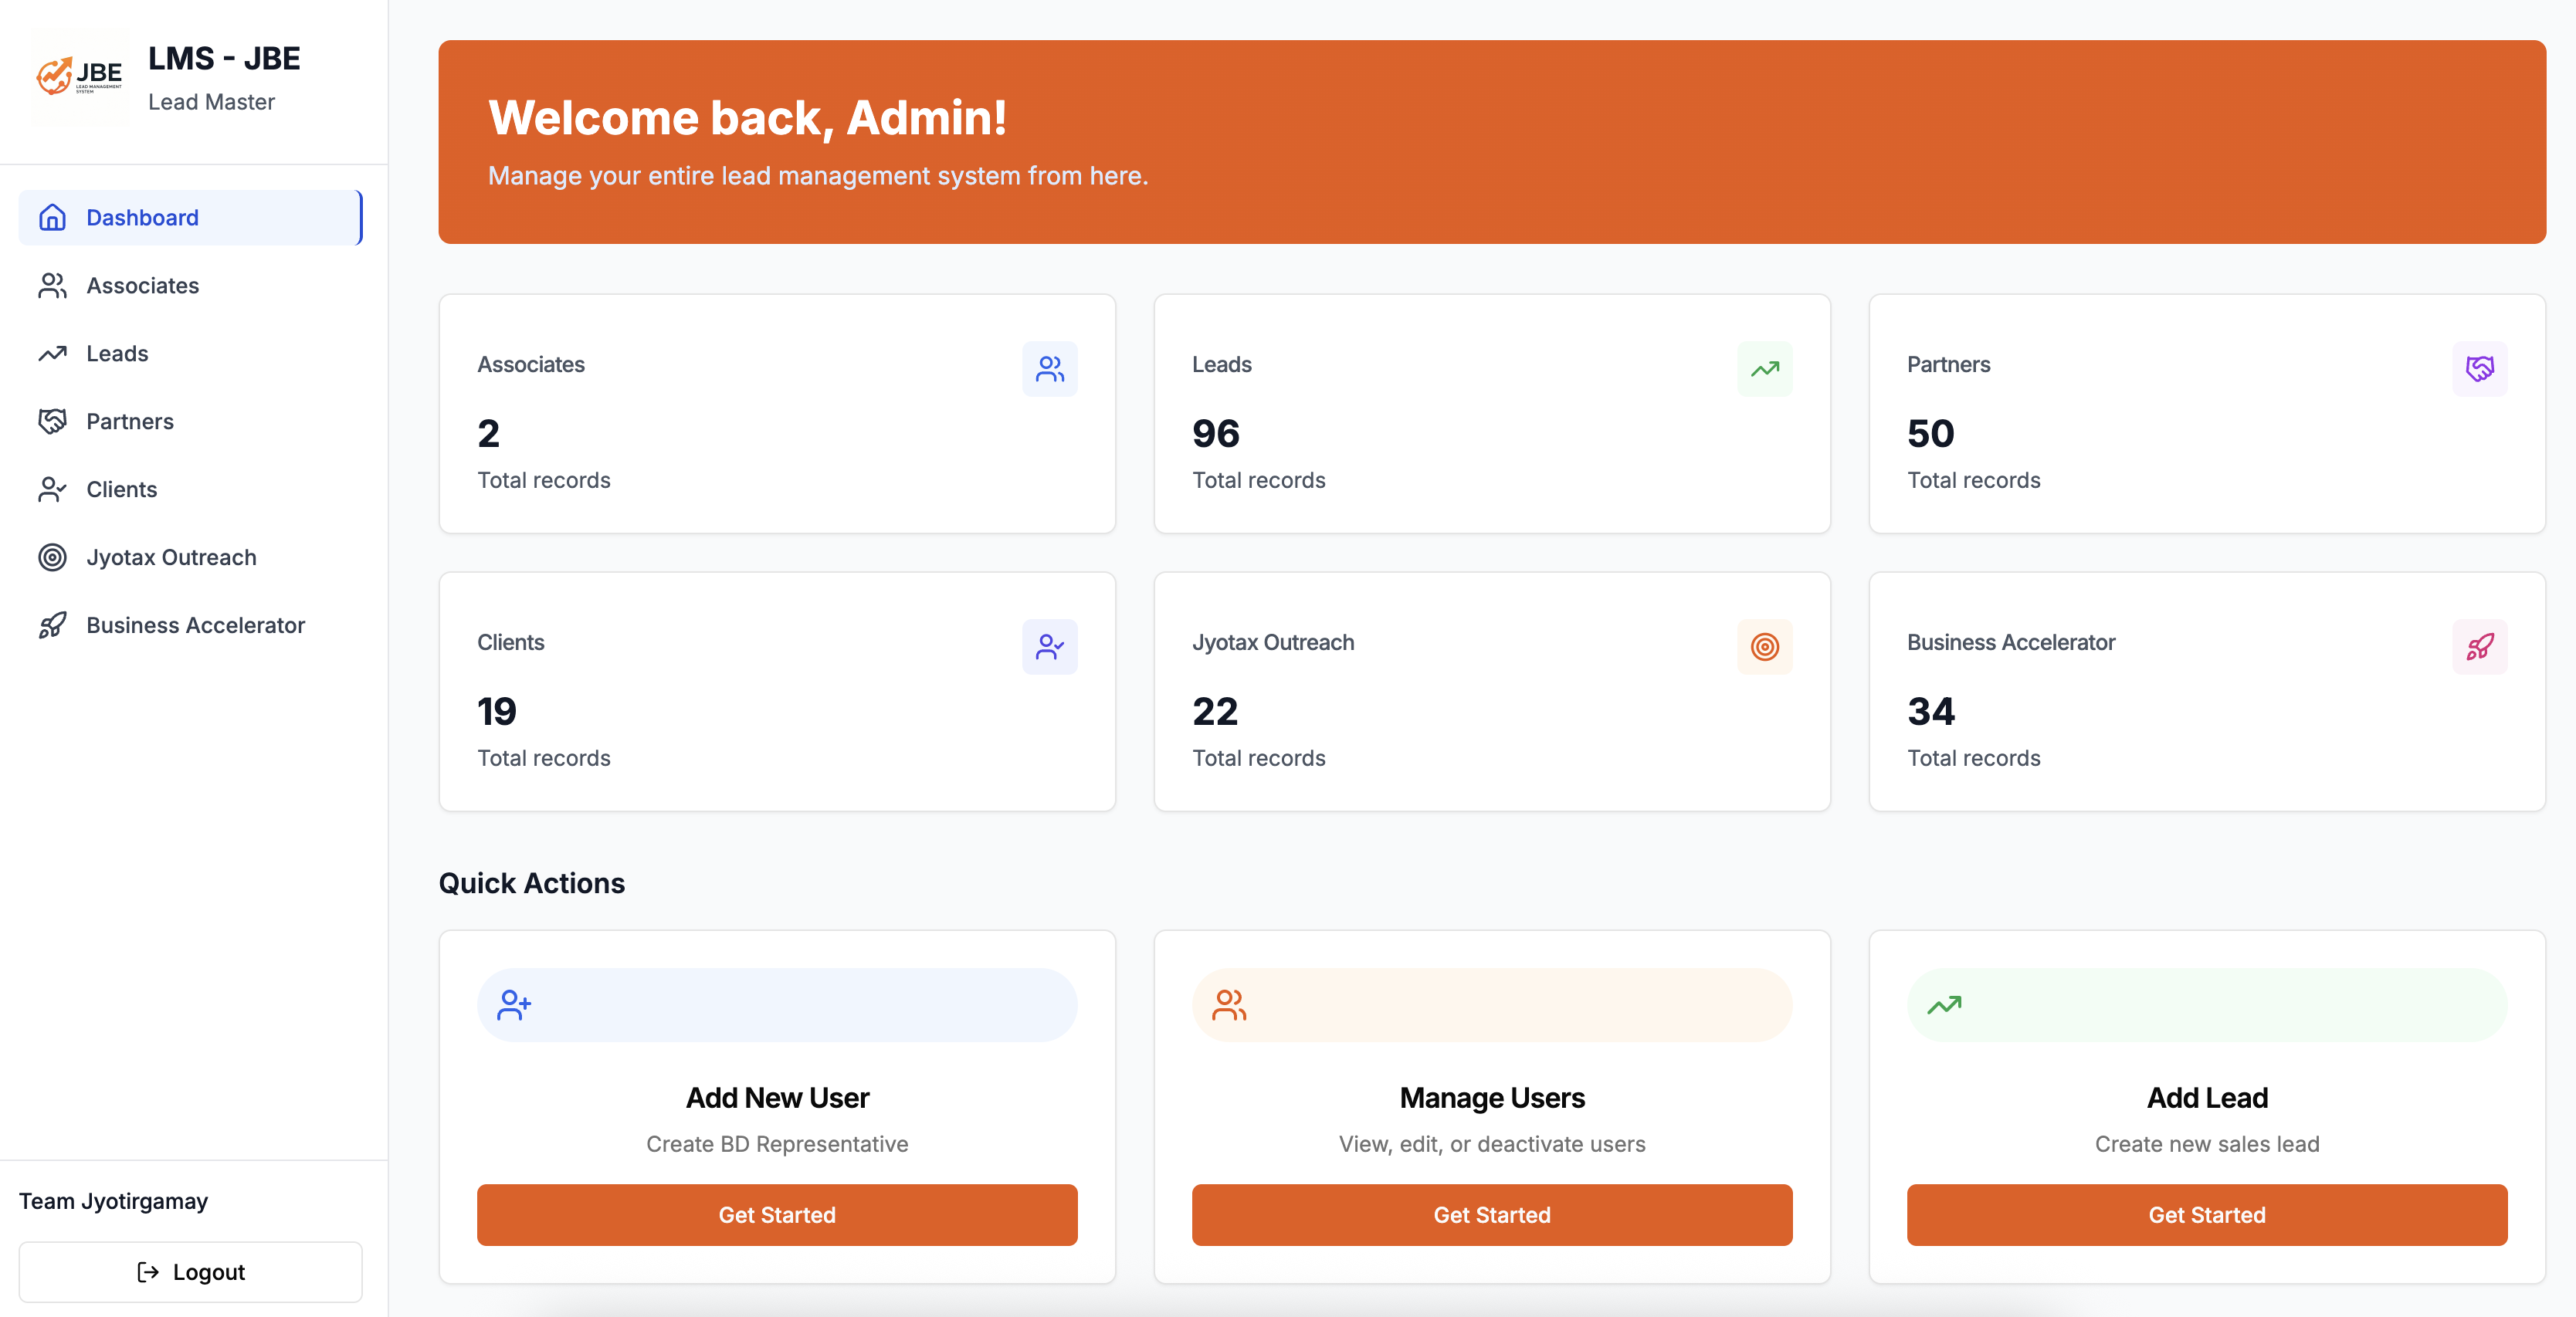
Task: Click the Partners handshake icon in sidebar
Action: pyautogui.click(x=52, y=421)
